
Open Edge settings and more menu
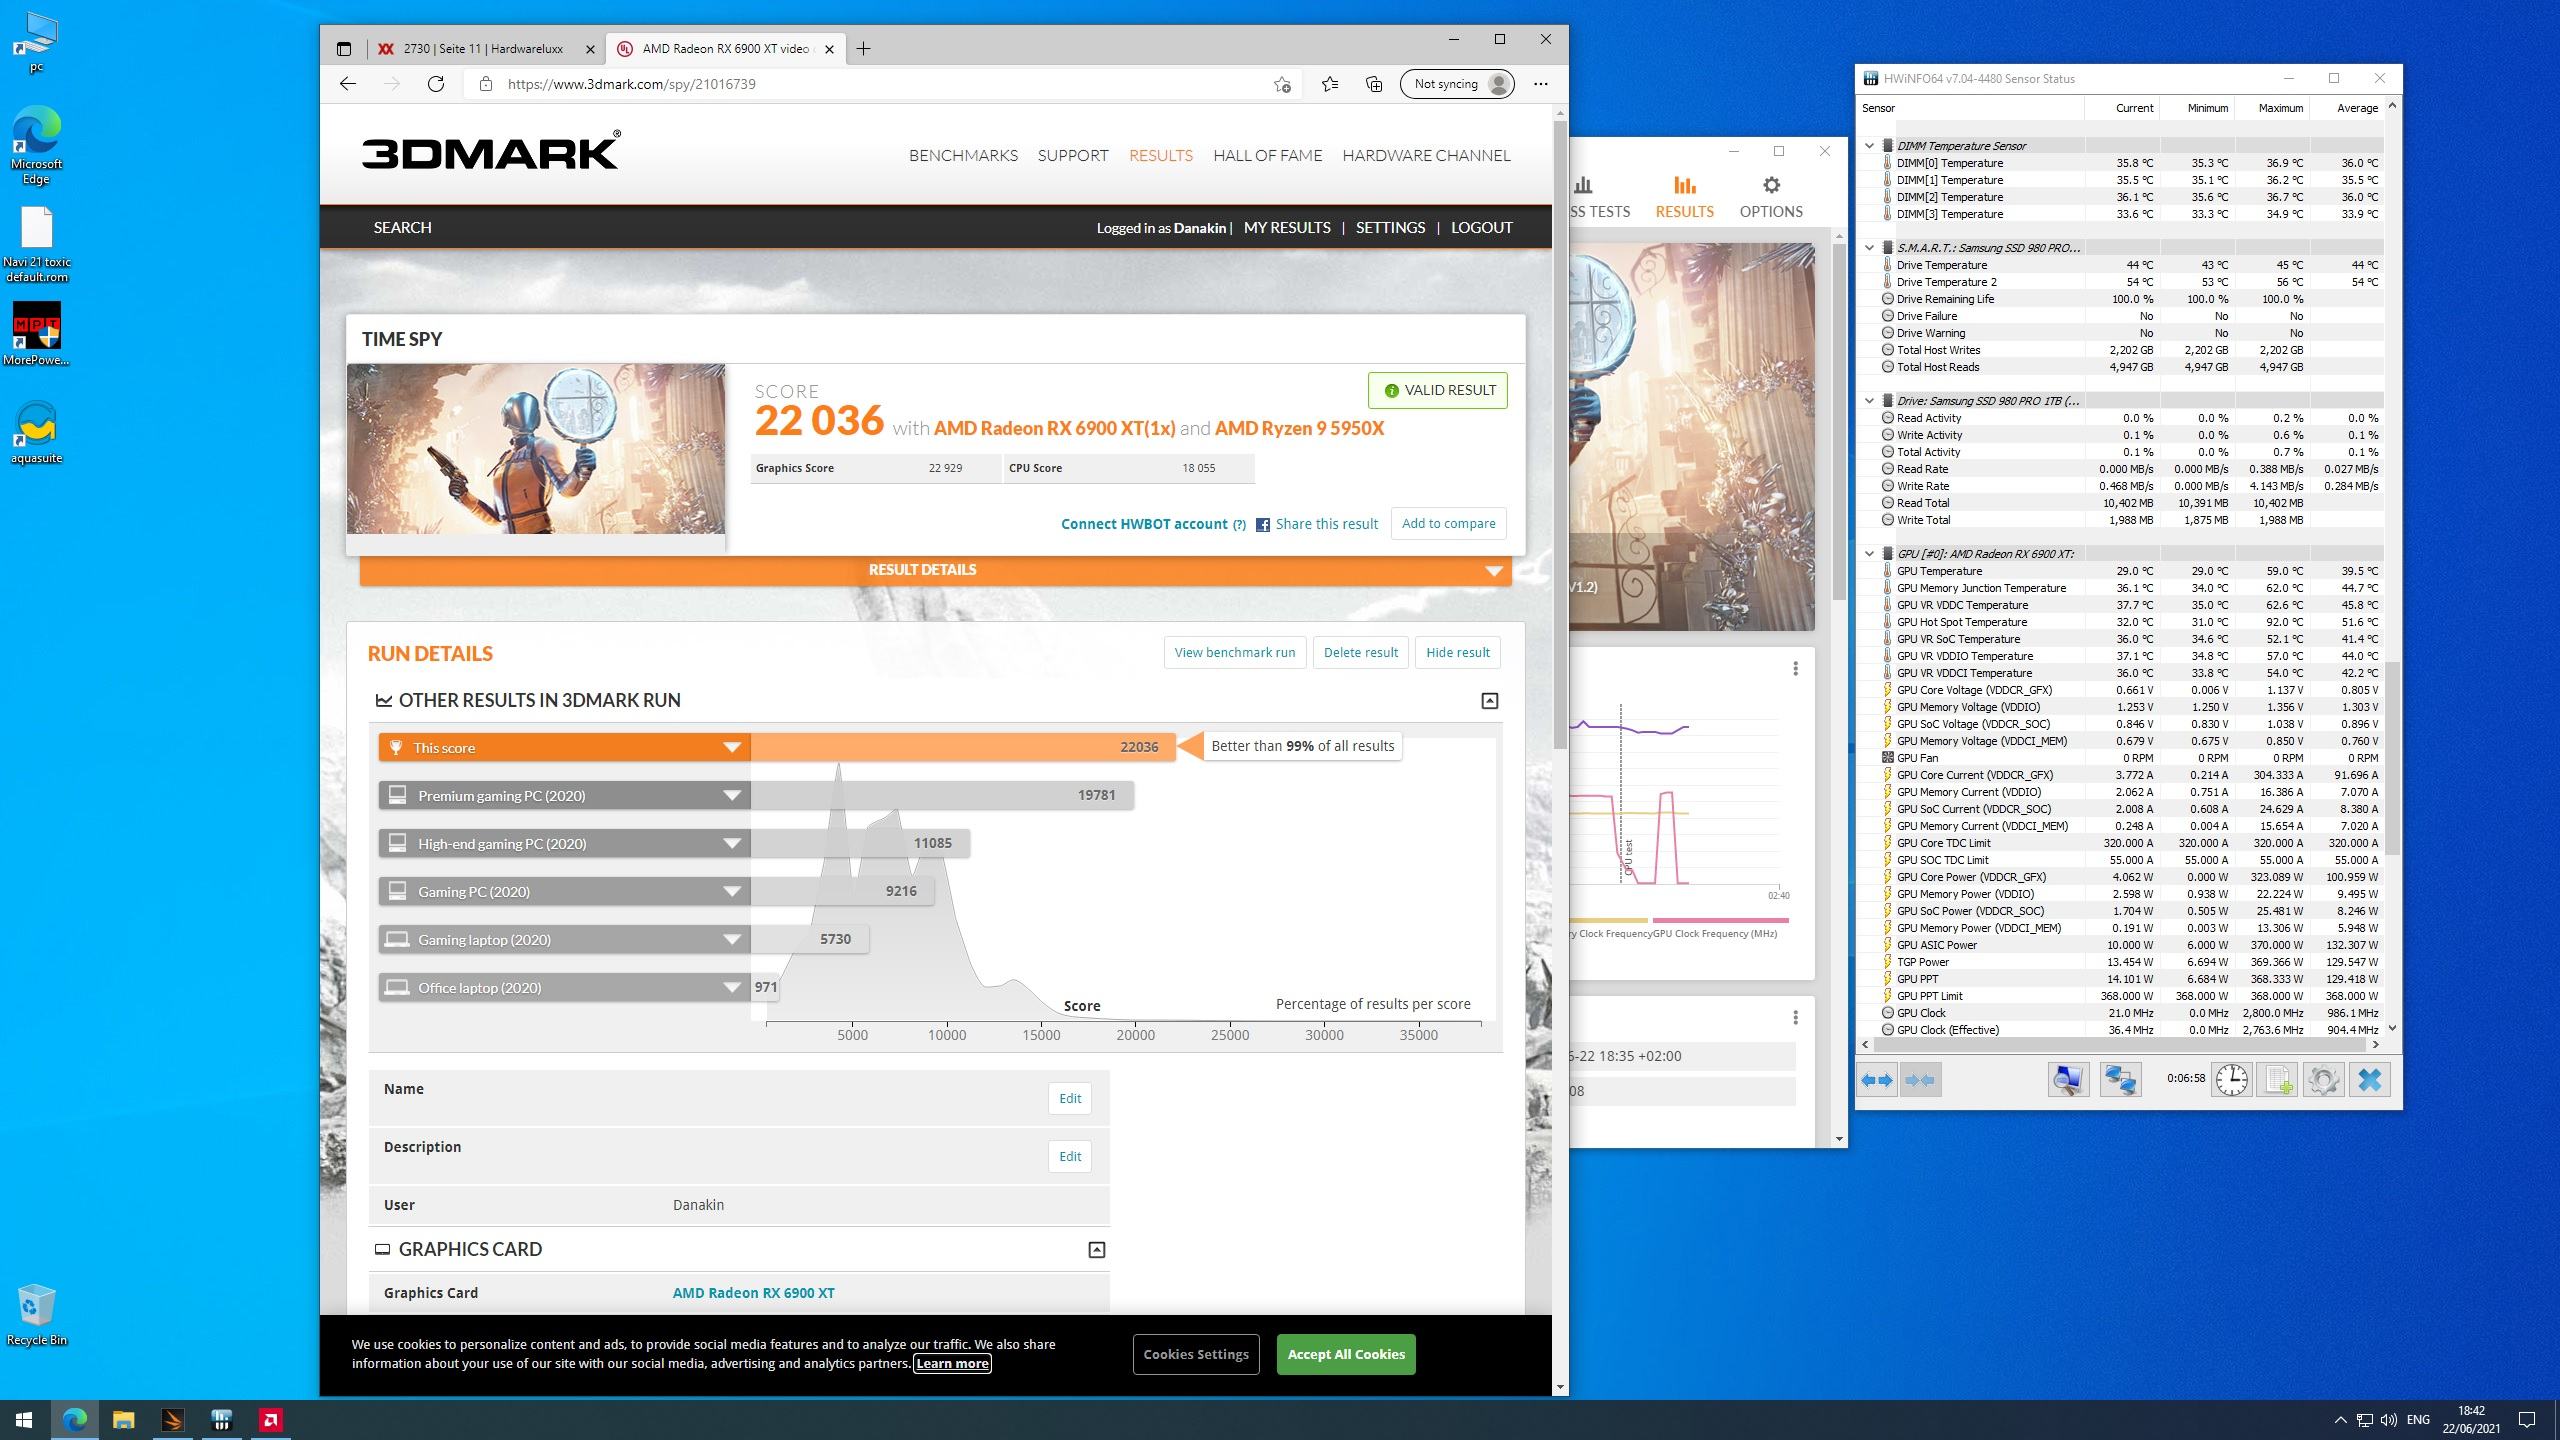coord(1541,84)
